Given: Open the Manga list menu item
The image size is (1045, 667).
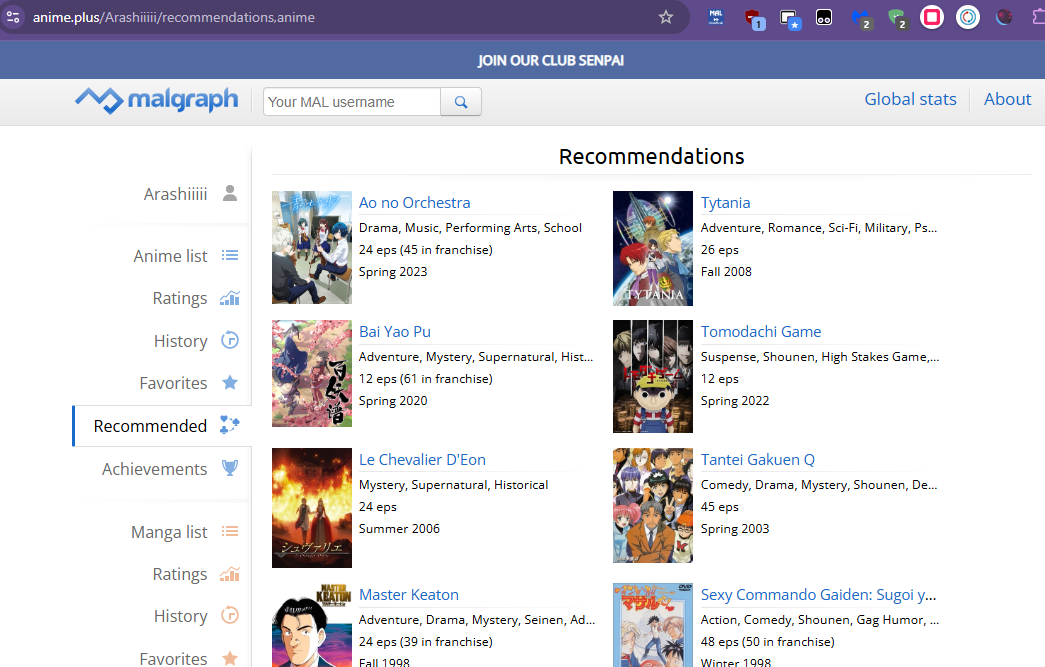Looking at the screenshot, I should pyautogui.click(x=169, y=532).
